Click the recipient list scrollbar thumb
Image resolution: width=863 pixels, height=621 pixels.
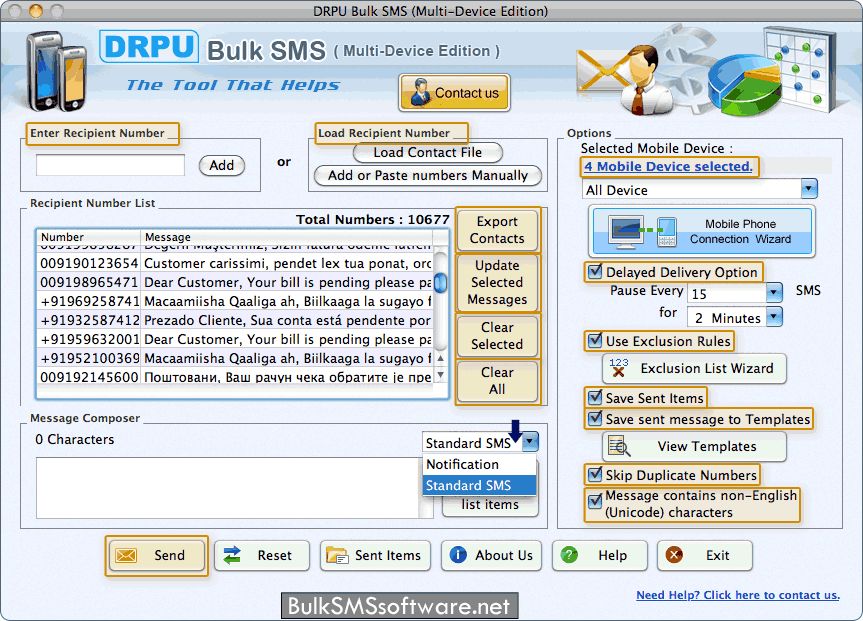coord(440,284)
